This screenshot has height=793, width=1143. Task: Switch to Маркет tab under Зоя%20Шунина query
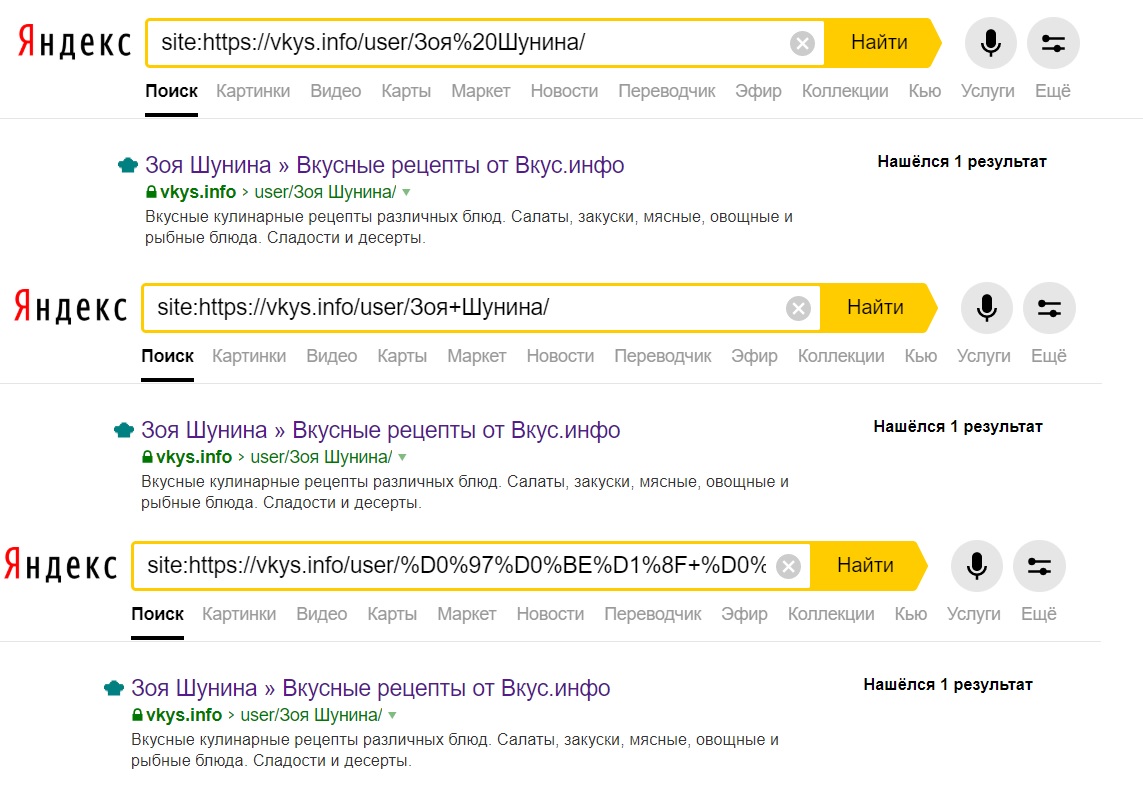tap(480, 91)
